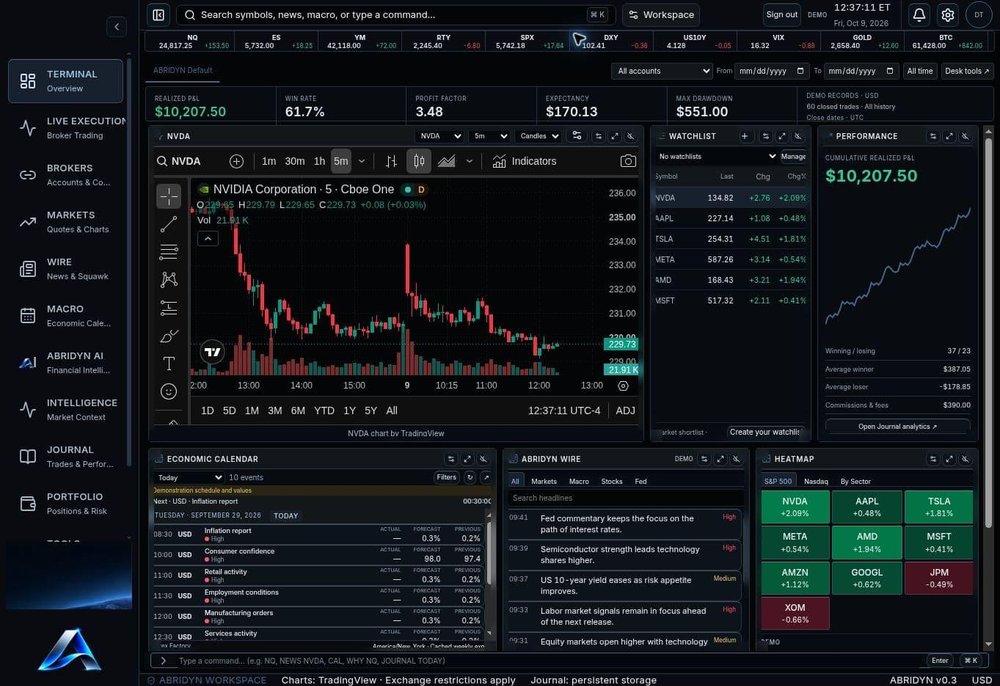Select the brush drawing tool
This screenshot has height=686, width=1000.
[x=169, y=335]
